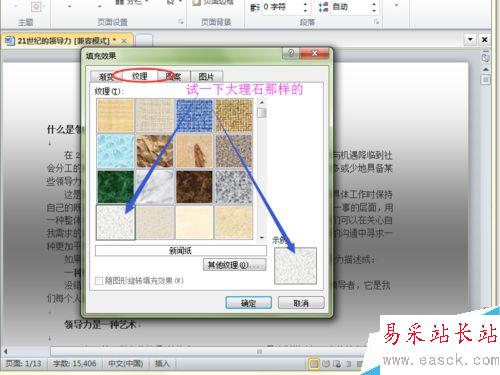Click the 自动 spacing field
This screenshot has height=375, width=500.
350,7
